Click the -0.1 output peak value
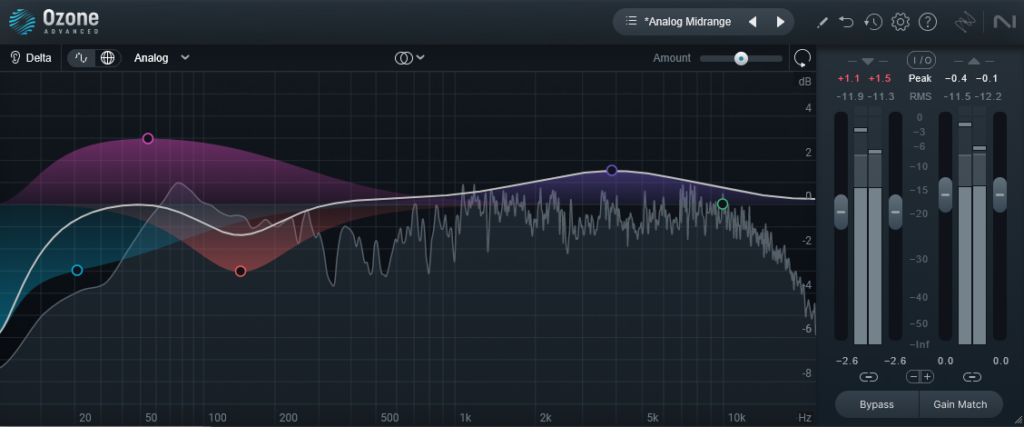This screenshot has width=1024, height=427. 987,78
